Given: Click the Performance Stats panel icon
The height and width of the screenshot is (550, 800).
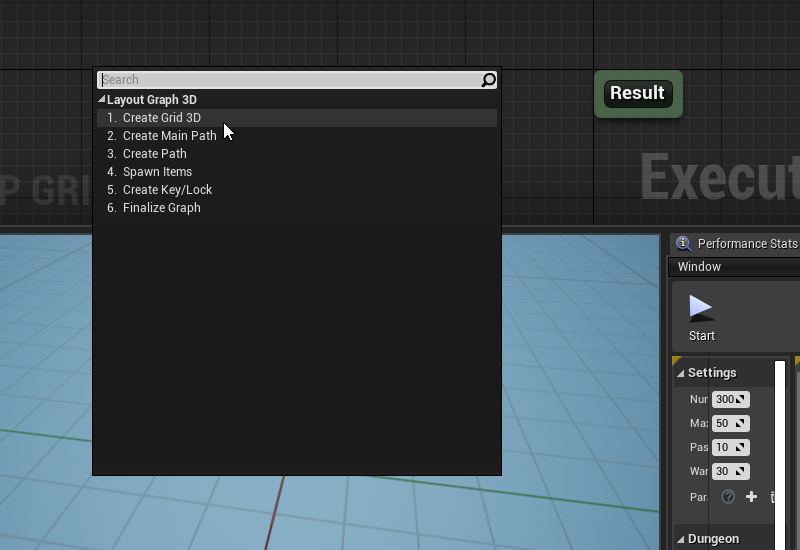Looking at the screenshot, I should coord(684,243).
